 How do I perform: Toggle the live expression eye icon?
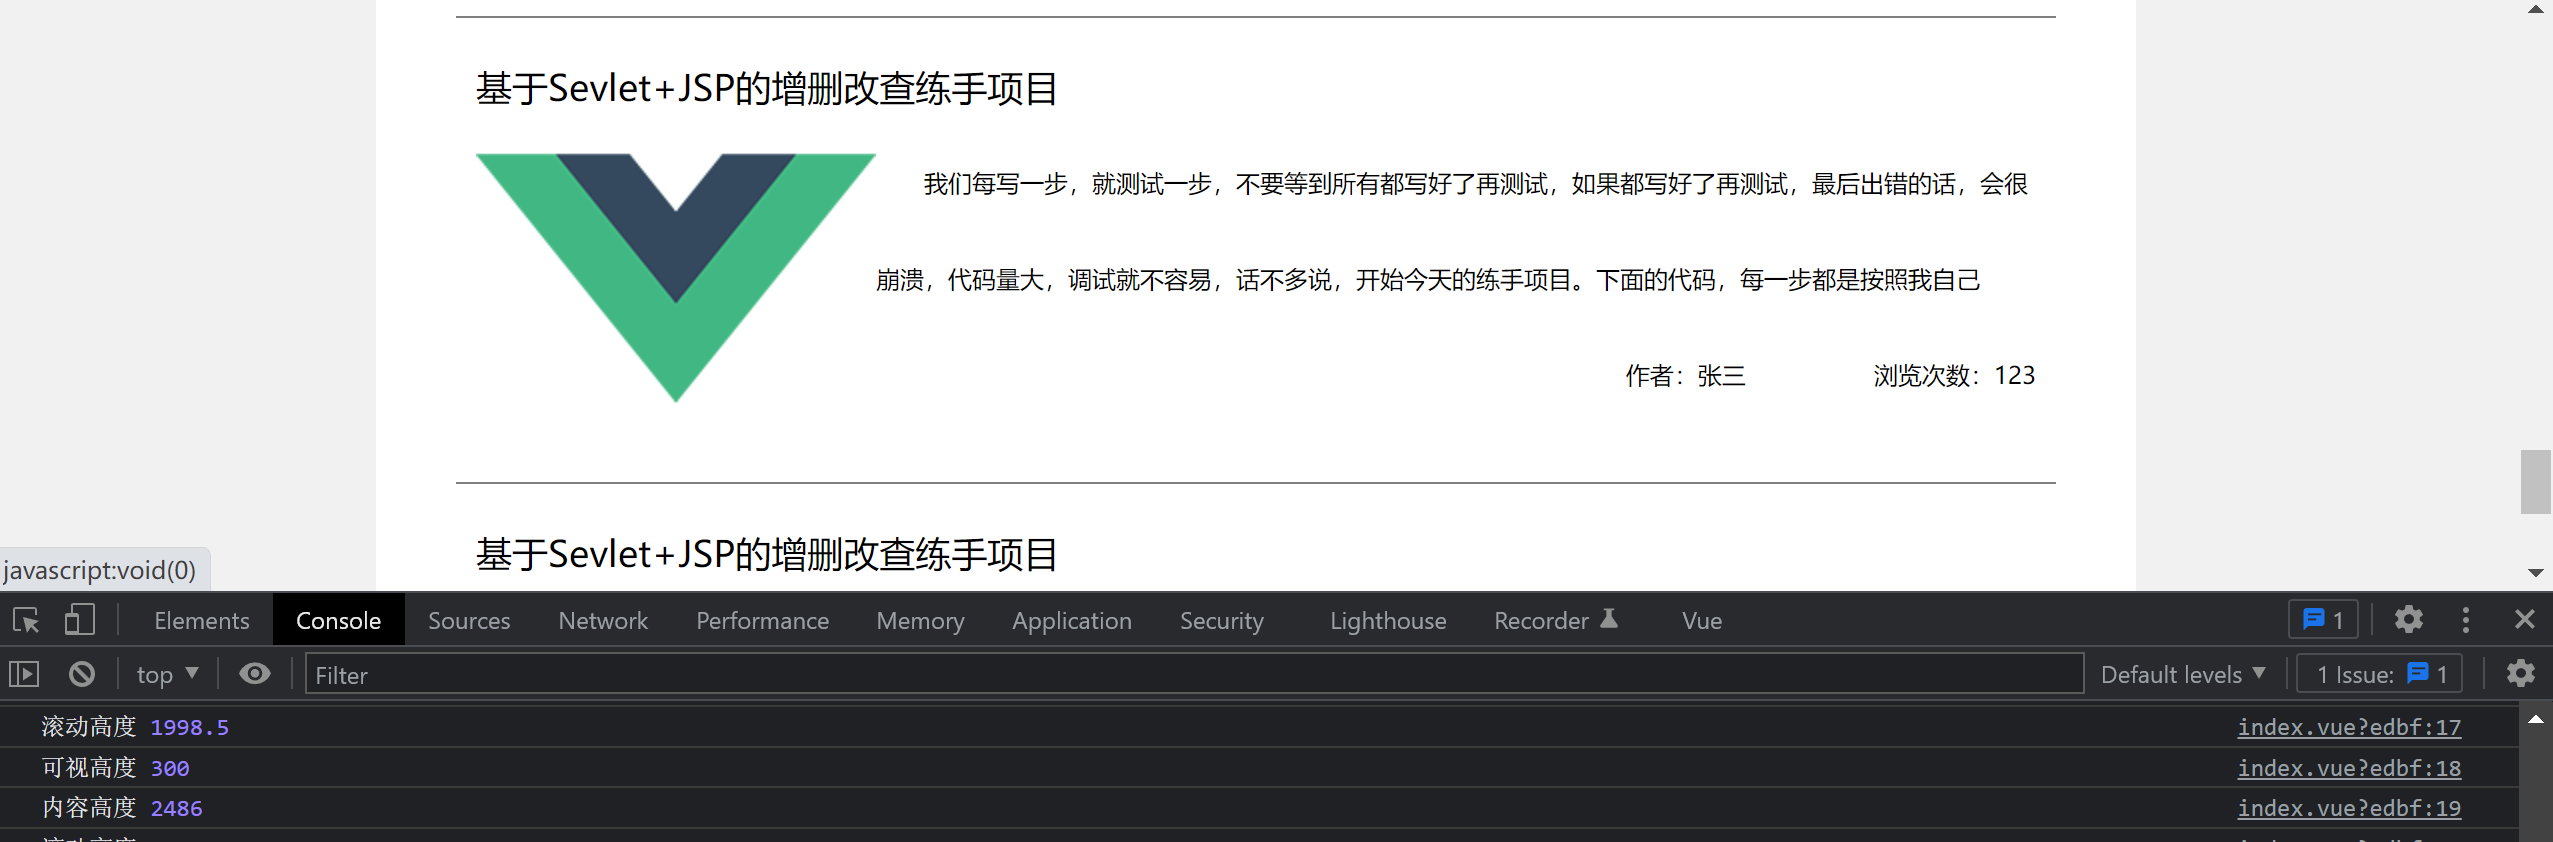tap(255, 674)
